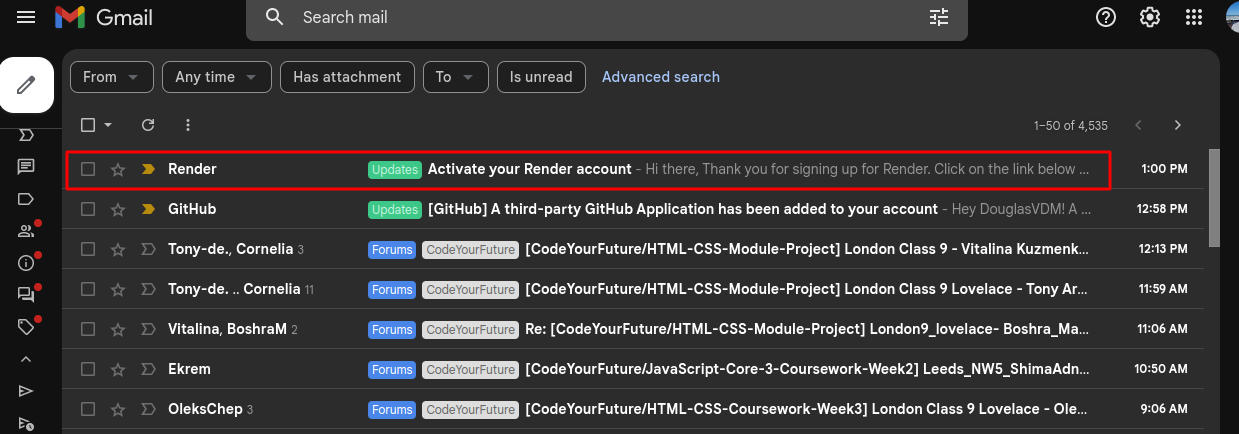1239x434 pixels.
Task: Open search filter options icon
Action: coord(938,17)
